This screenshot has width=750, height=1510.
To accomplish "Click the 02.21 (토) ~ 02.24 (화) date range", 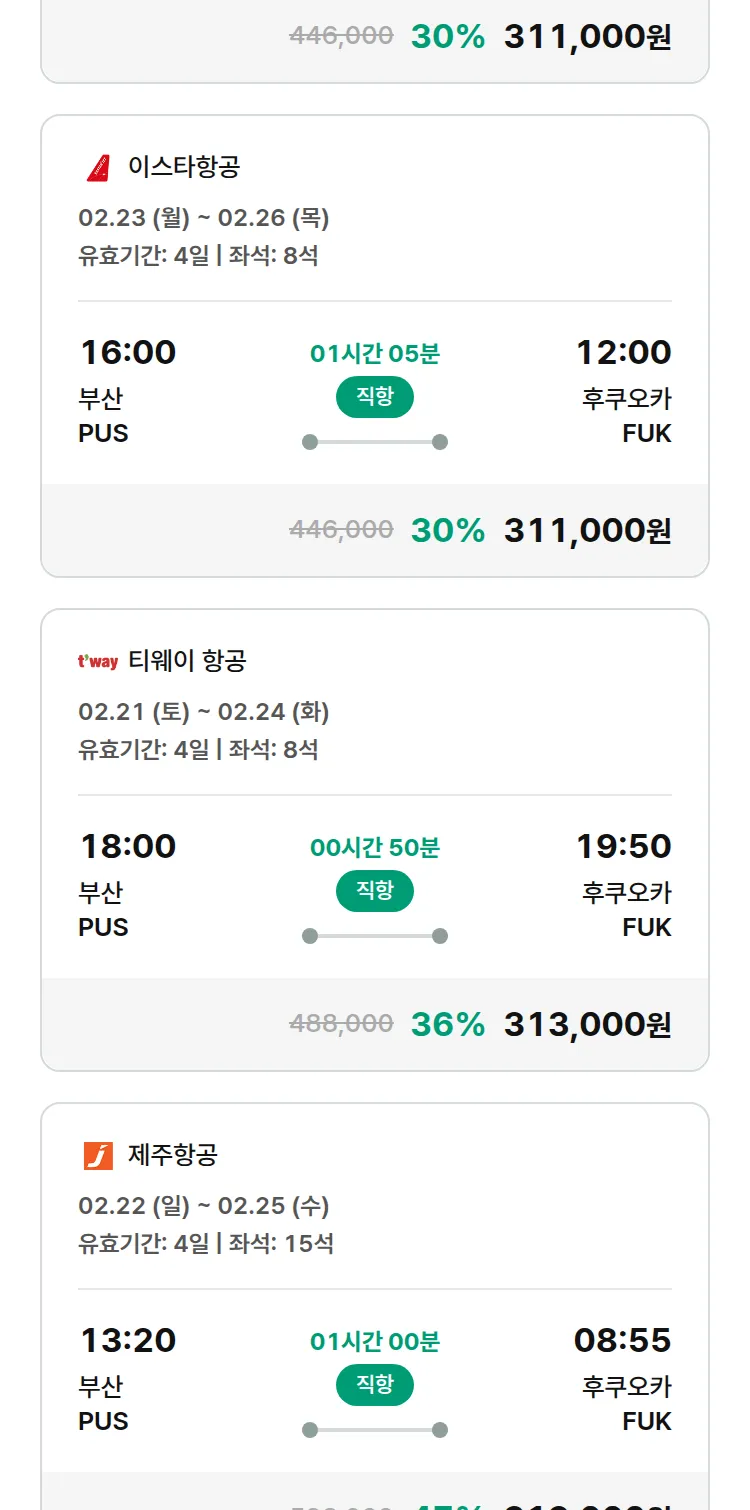I will (204, 712).
